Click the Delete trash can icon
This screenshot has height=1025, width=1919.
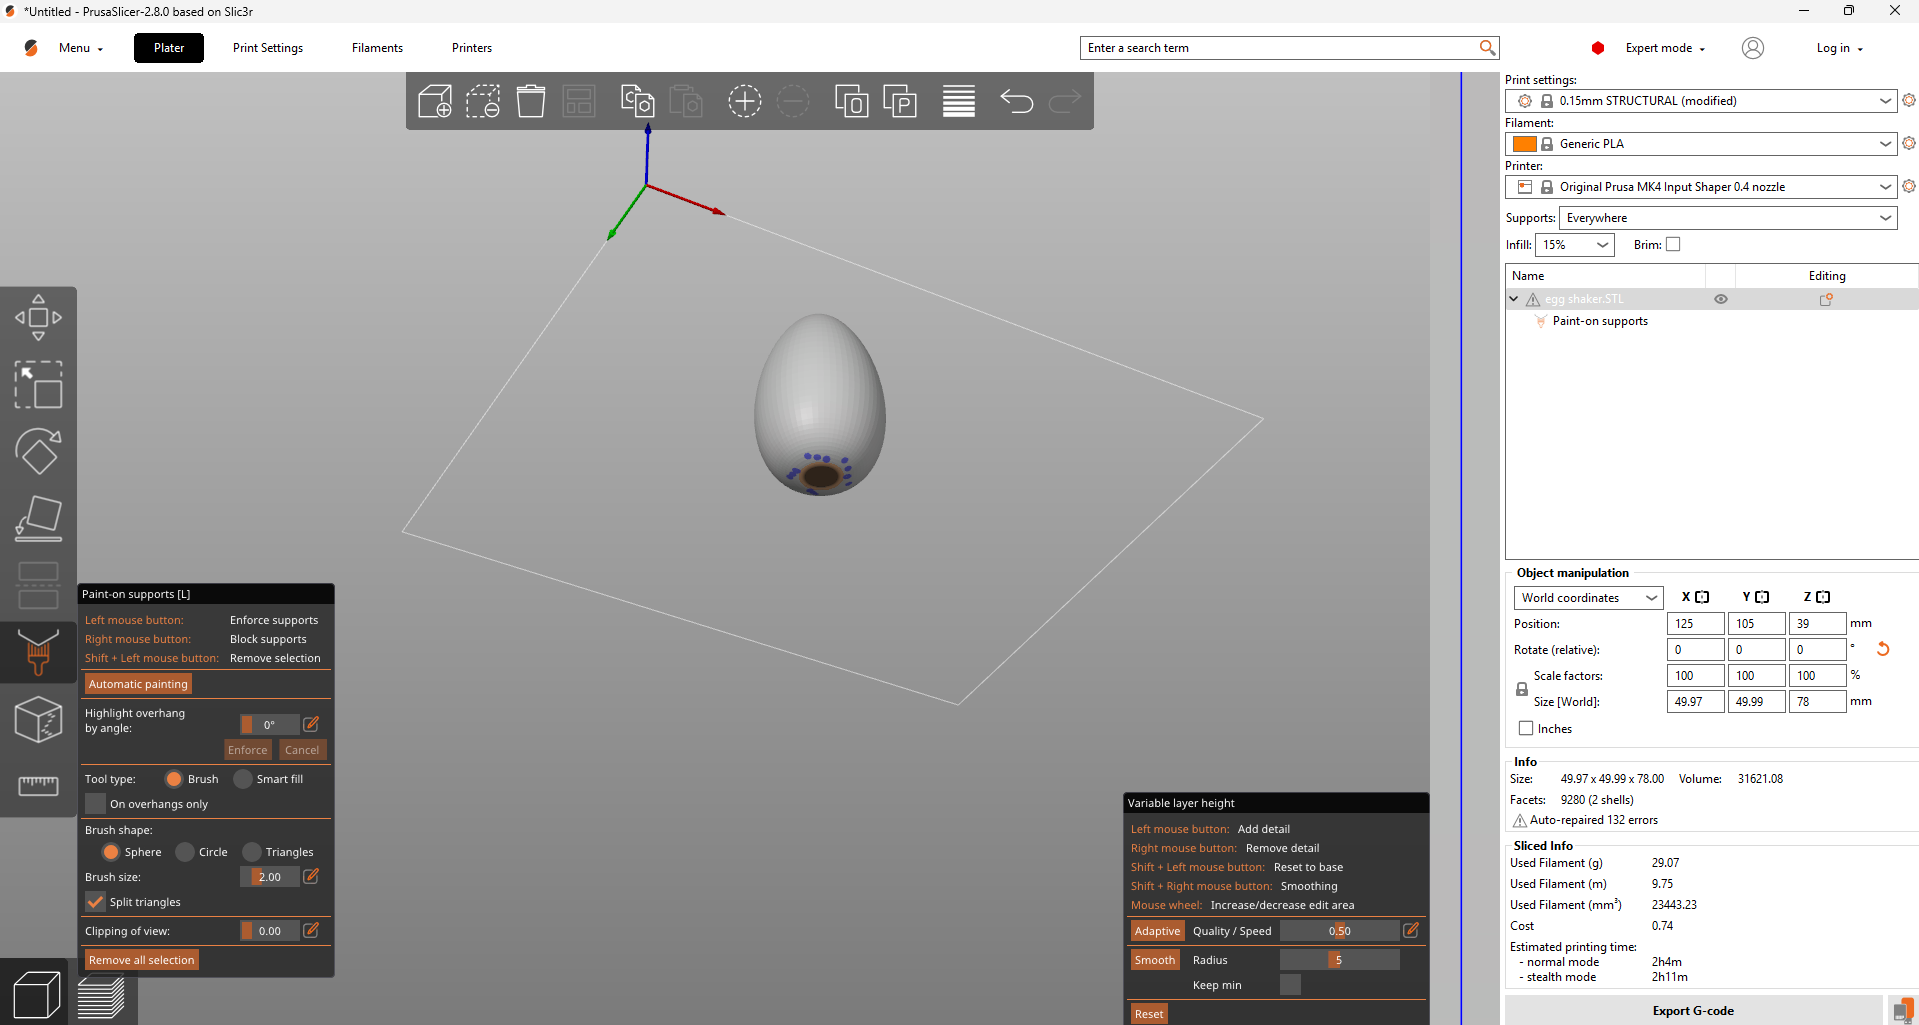531,101
